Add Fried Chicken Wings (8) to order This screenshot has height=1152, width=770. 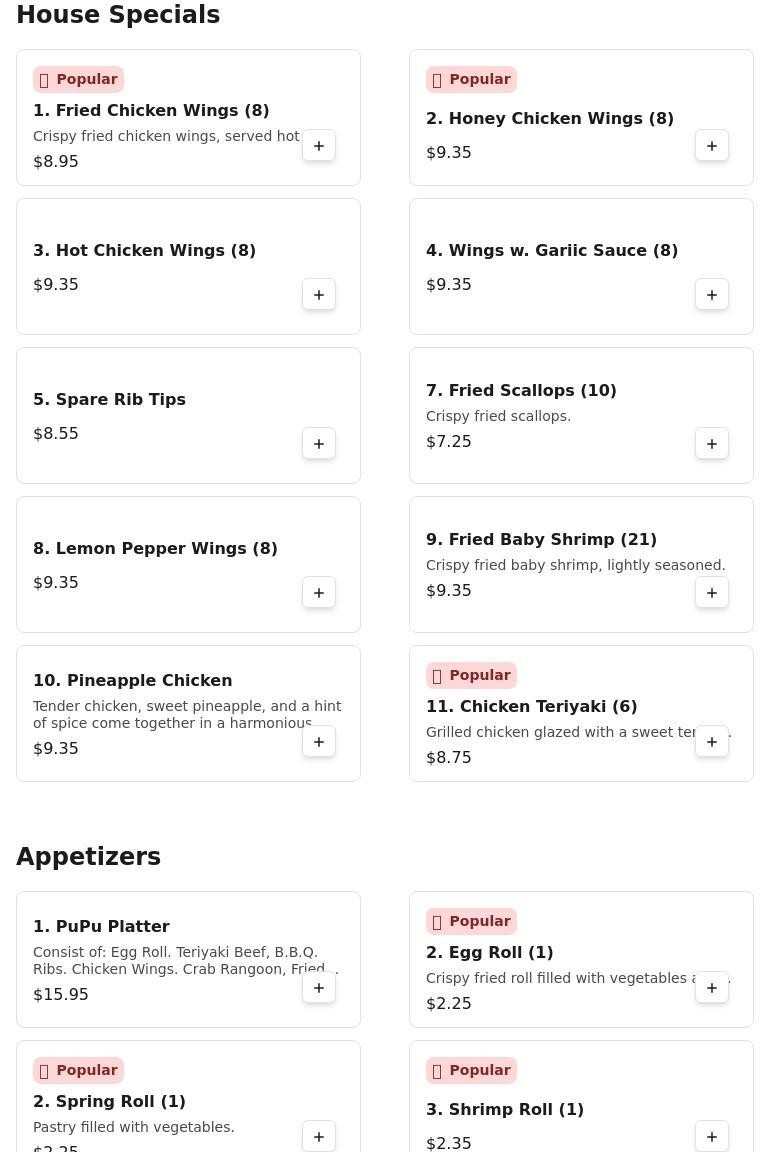coord(319,145)
